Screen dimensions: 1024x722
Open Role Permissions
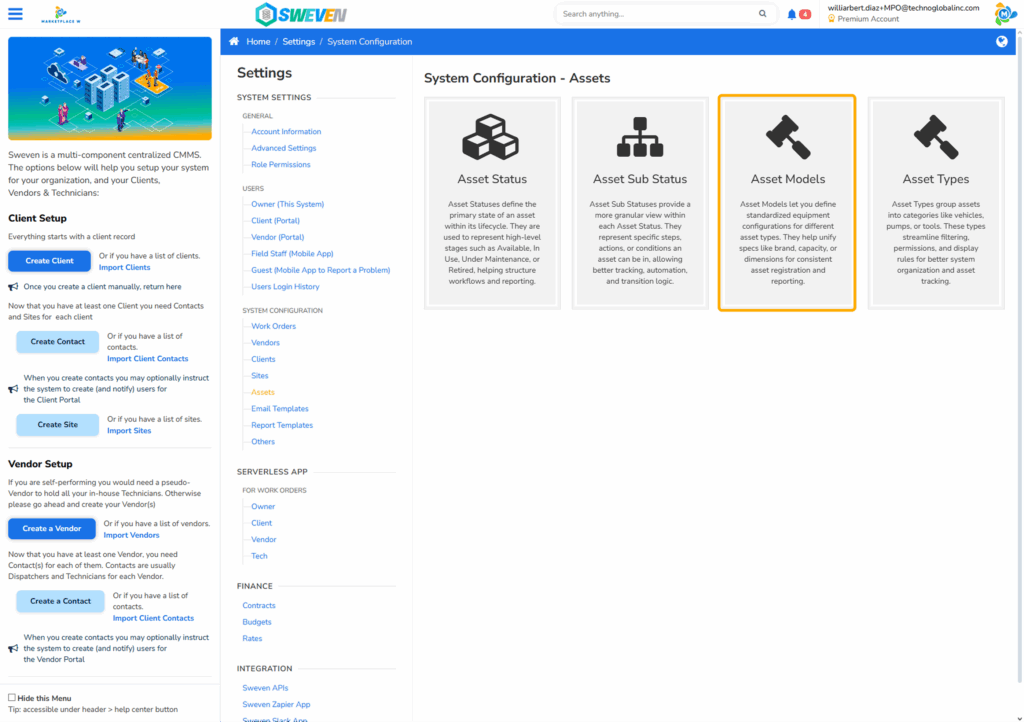[281, 165]
